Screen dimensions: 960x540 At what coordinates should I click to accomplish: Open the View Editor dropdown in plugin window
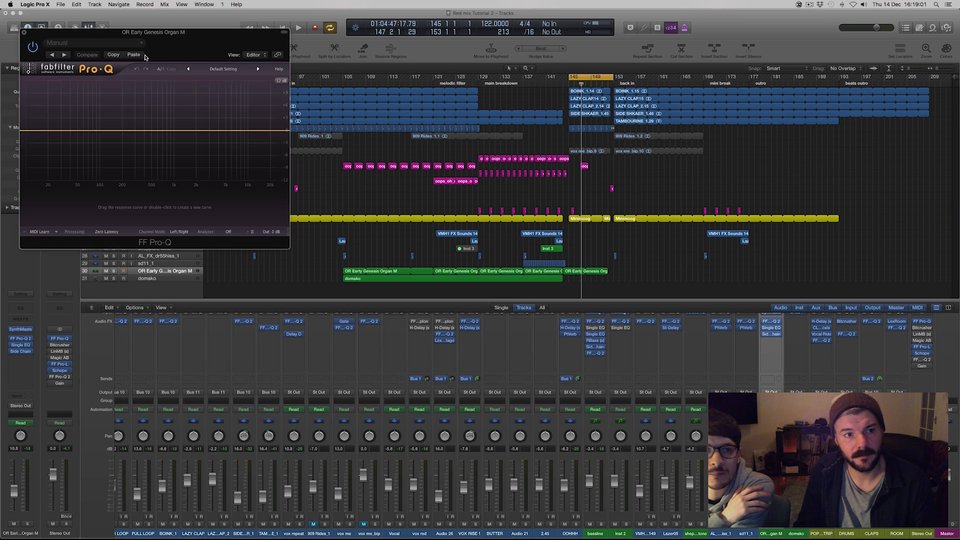[255, 54]
